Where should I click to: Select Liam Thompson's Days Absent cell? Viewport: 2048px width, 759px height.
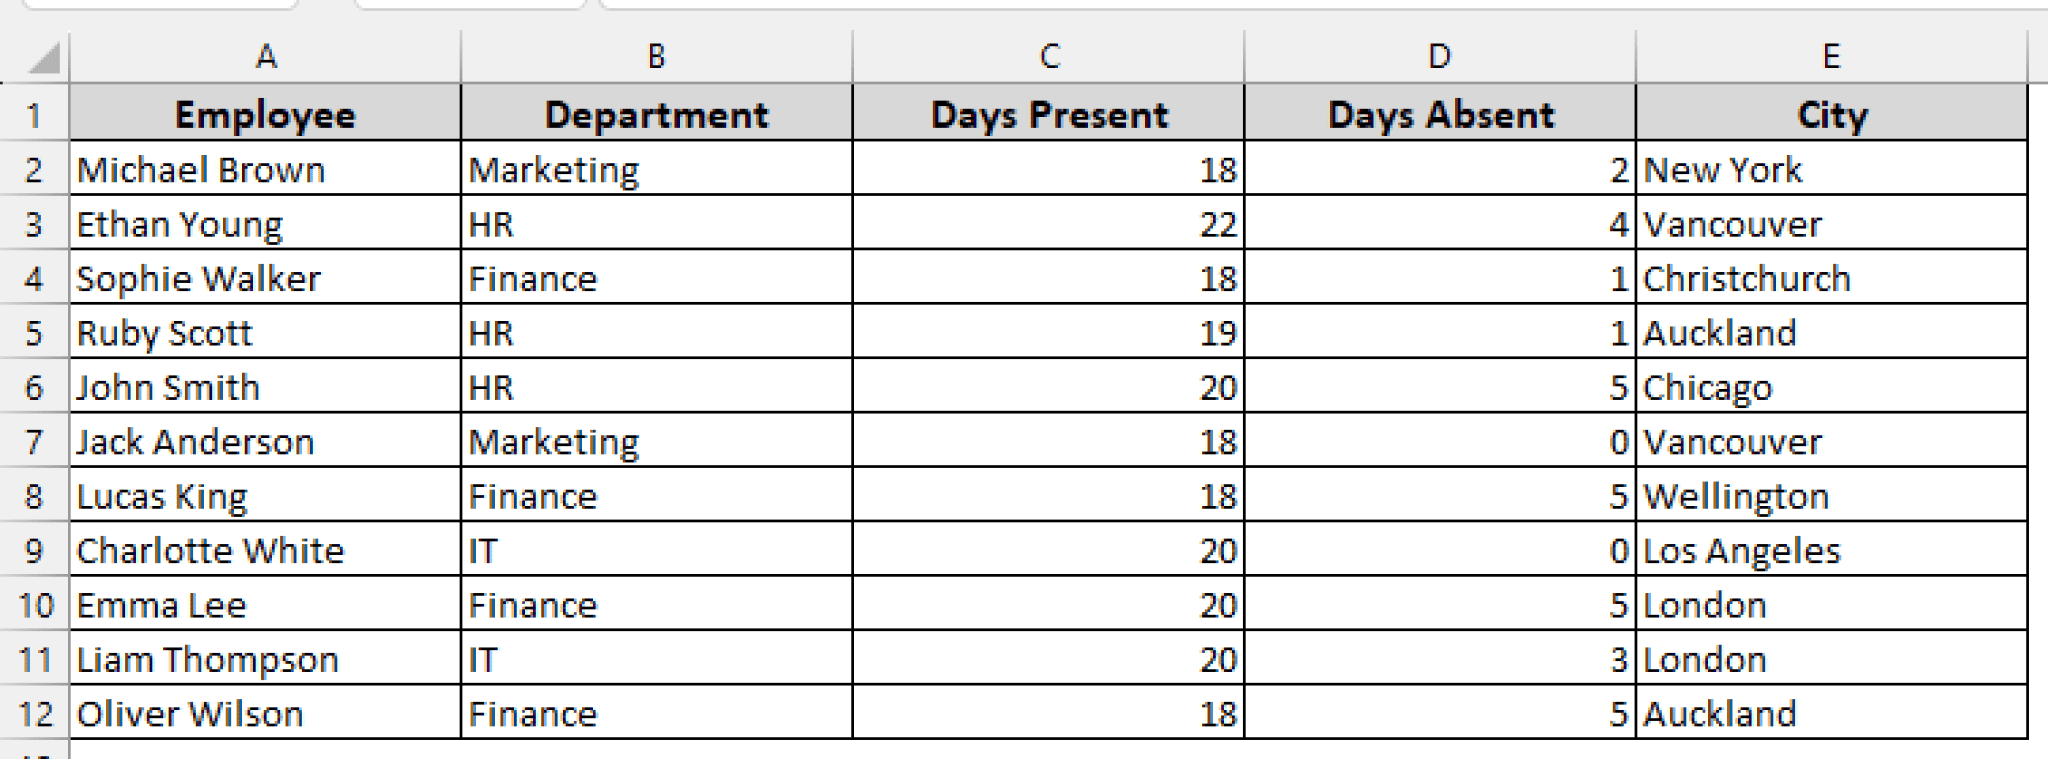click(x=1440, y=660)
